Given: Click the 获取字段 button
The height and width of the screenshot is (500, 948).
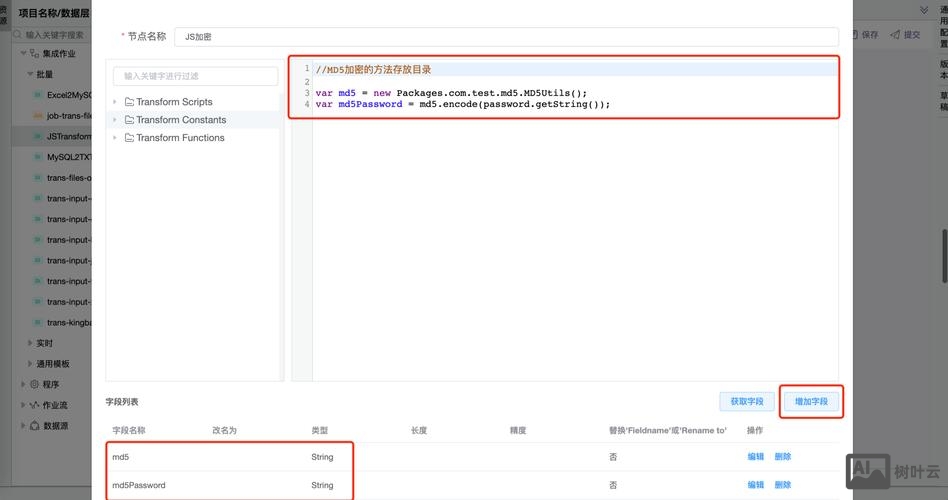Looking at the screenshot, I should point(746,401).
